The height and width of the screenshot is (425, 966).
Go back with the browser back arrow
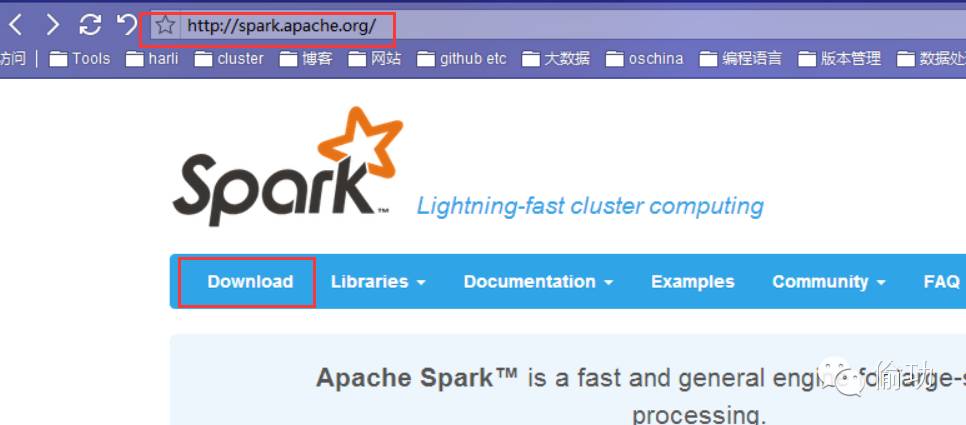tap(15, 25)
